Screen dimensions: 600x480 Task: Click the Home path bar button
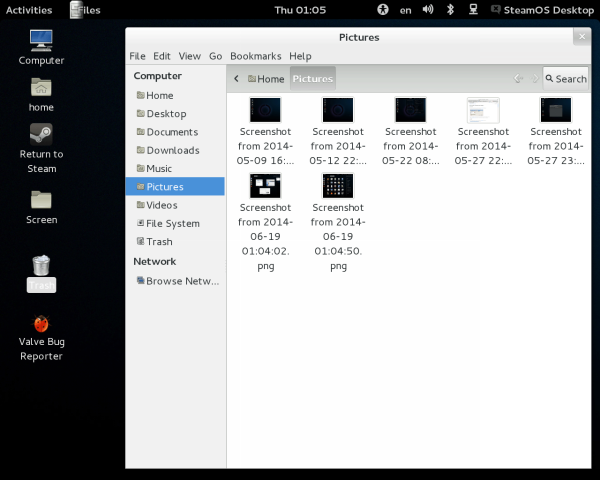(x=265, y=79)
